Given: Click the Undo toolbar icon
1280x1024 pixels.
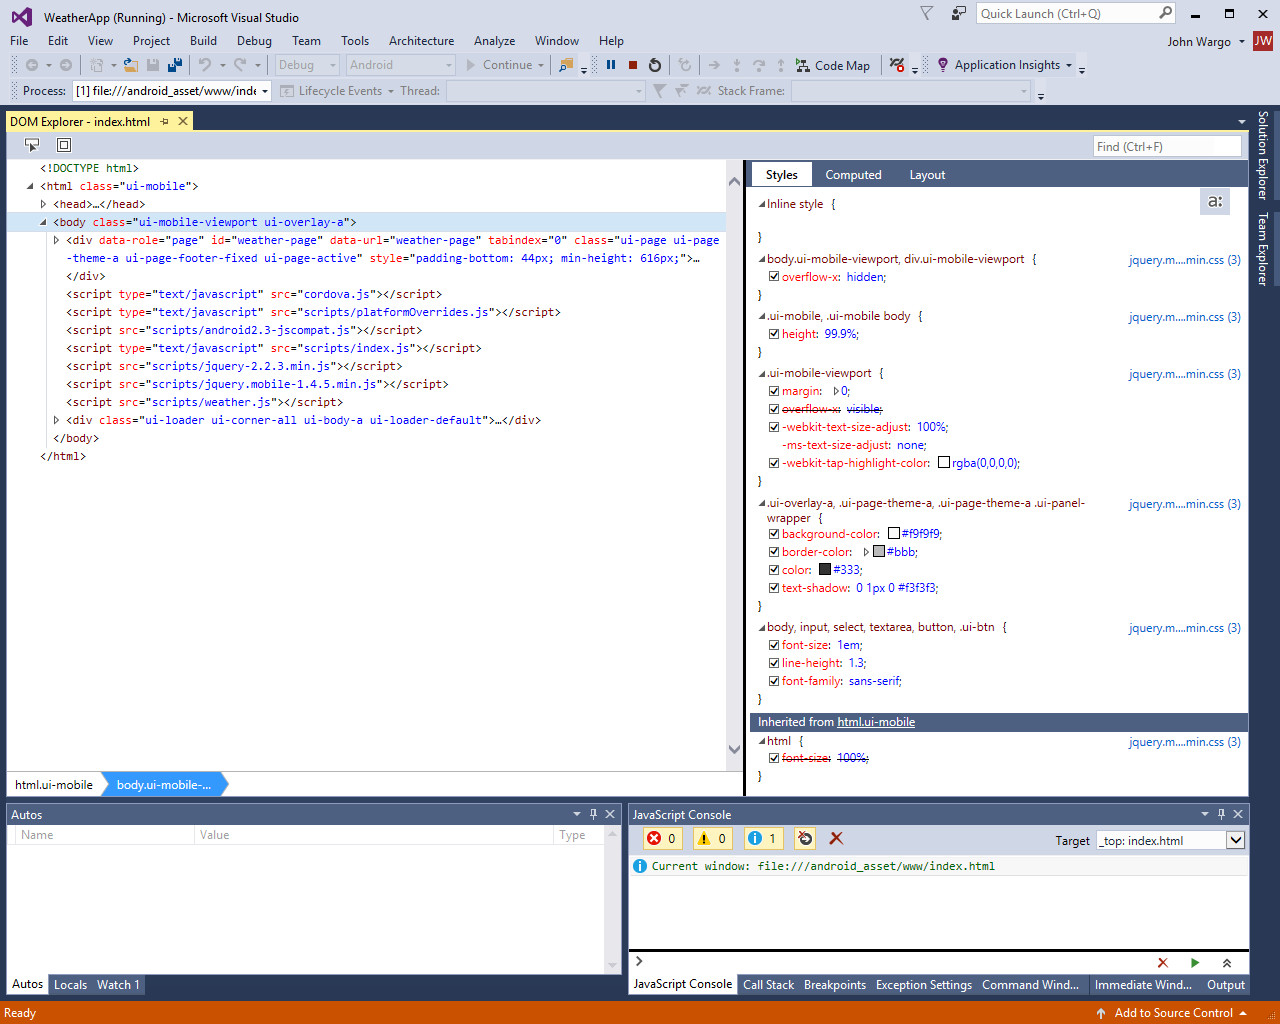Looking at the screenshot, I should (x=204, y=65).
